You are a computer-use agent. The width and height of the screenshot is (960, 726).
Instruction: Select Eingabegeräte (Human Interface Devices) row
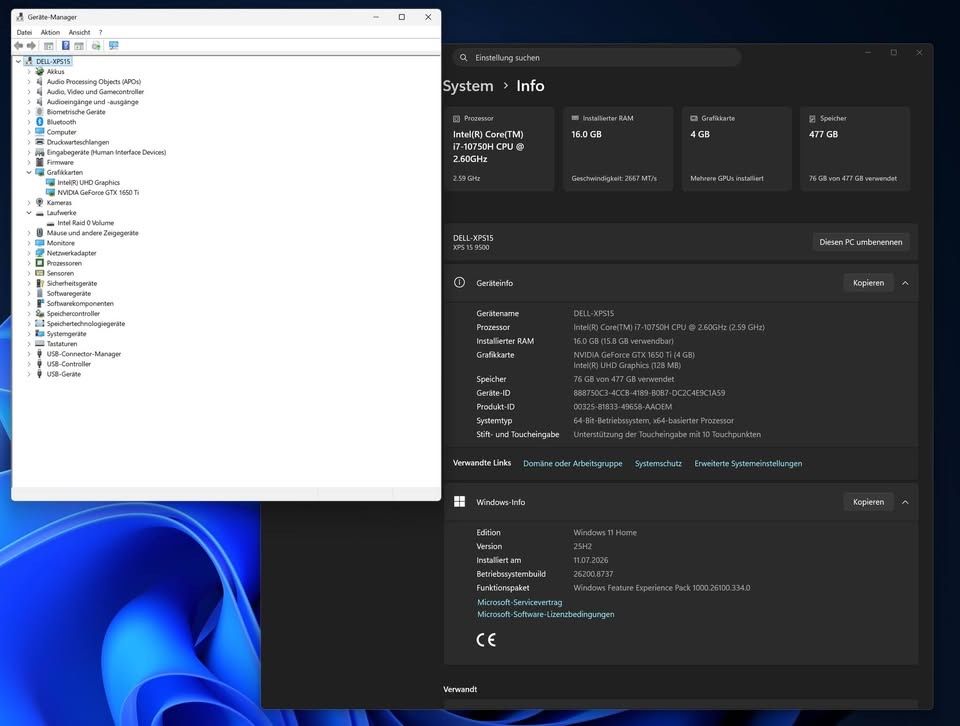106,152
